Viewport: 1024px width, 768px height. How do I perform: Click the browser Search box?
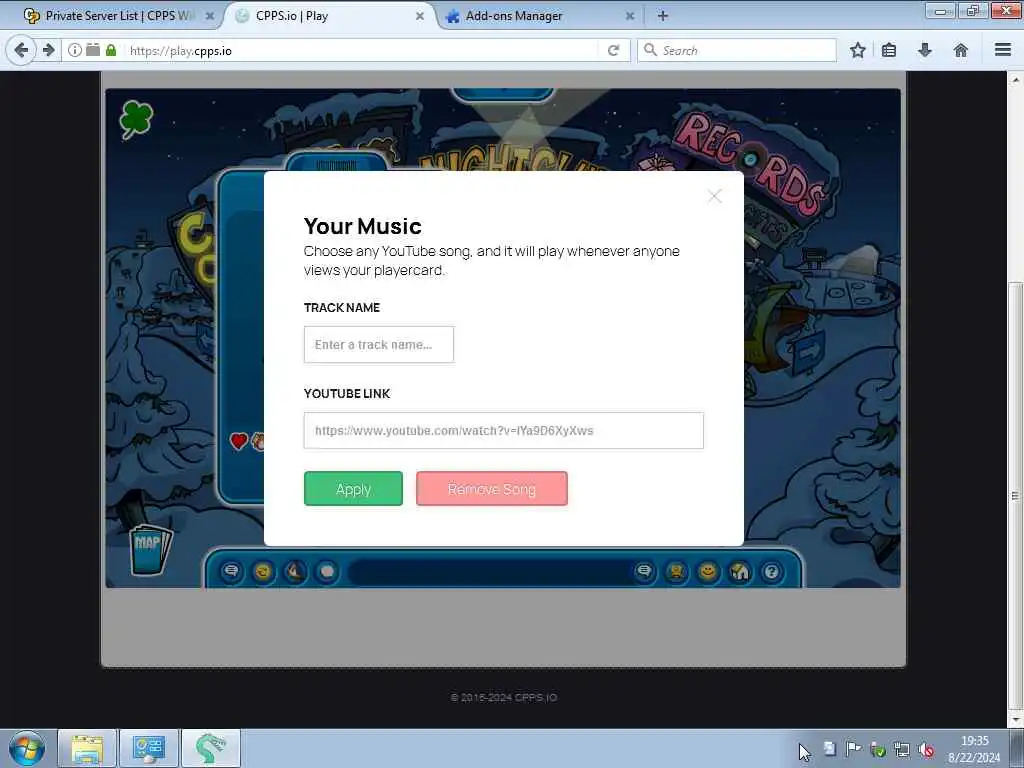coord(737,50)
